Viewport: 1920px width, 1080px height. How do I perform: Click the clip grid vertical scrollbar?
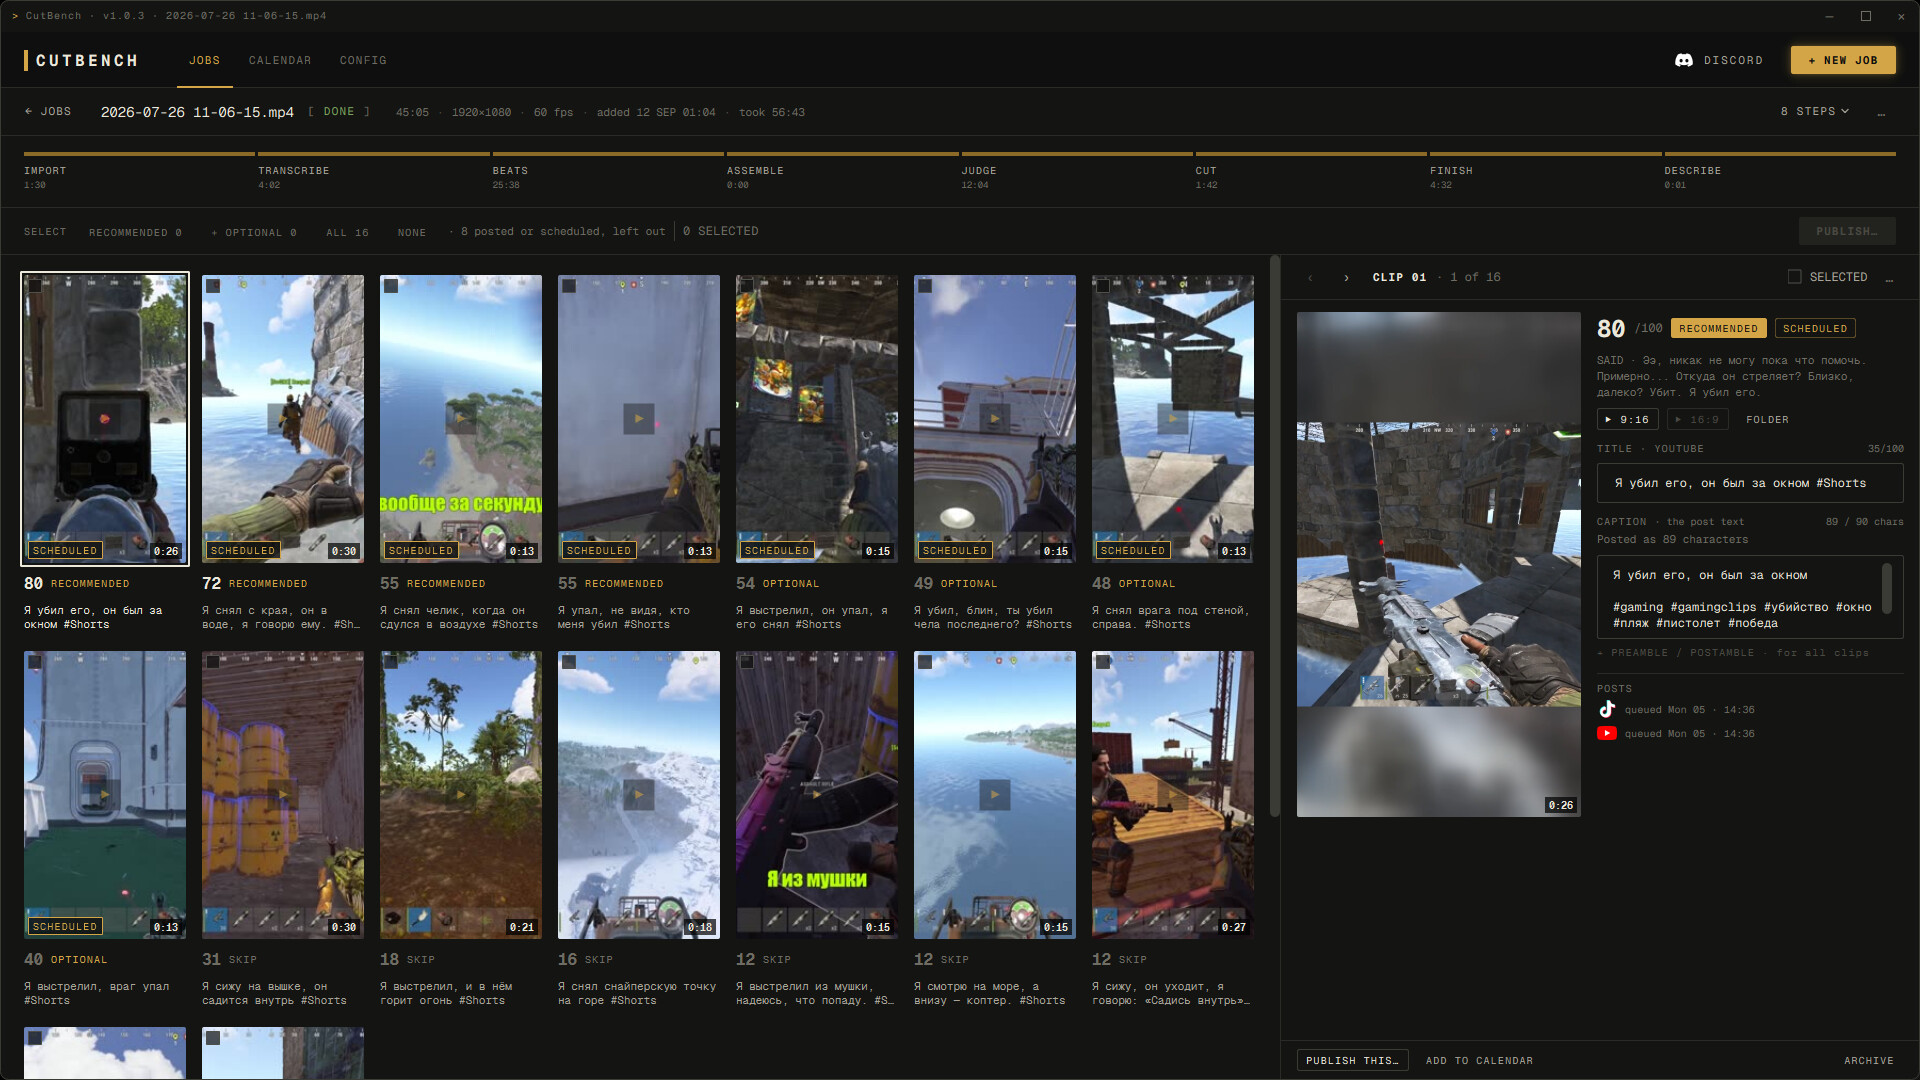click(1274, 536)
